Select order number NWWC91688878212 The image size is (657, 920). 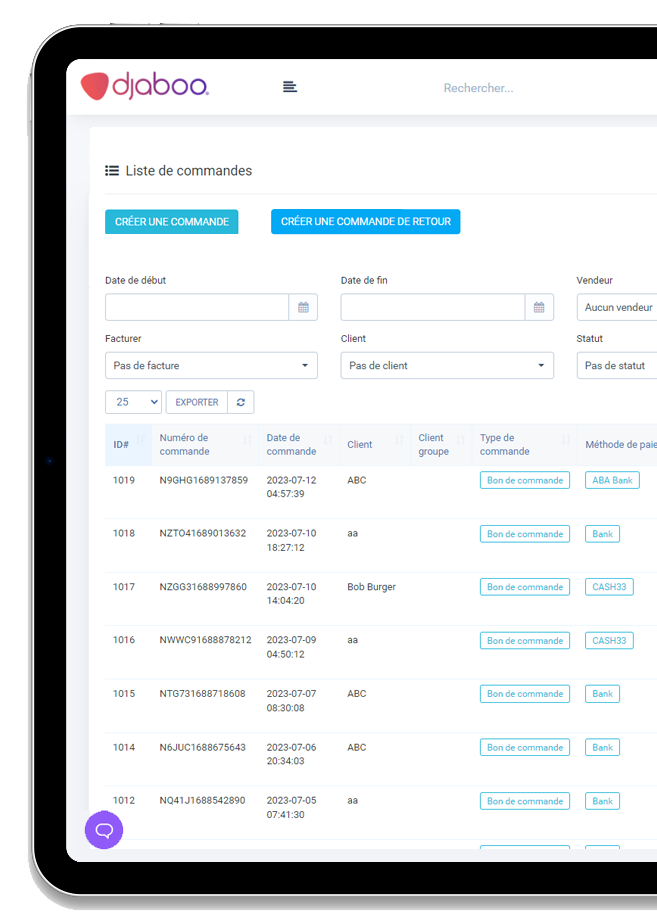pos(205,640)
